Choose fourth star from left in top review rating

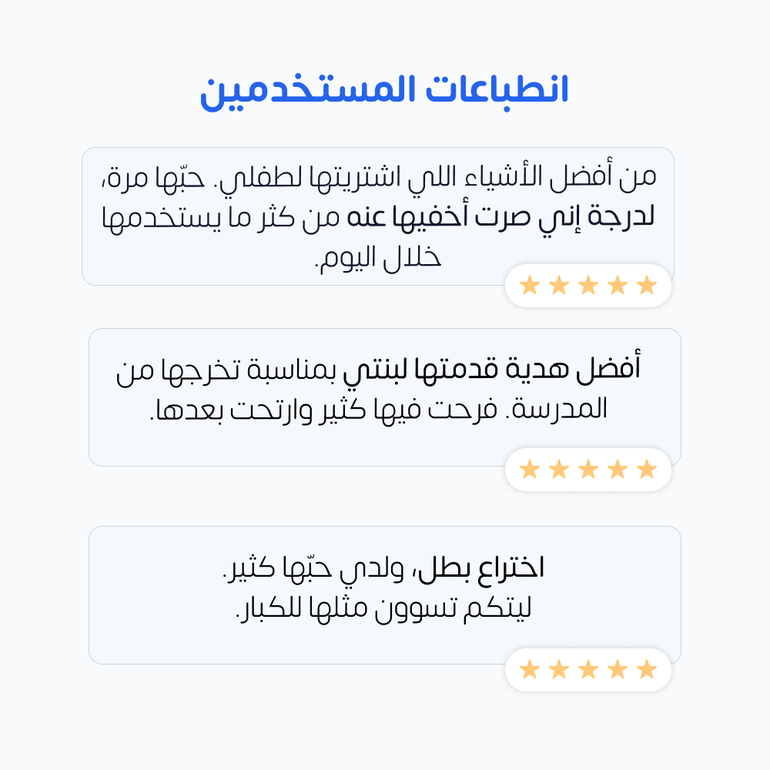pos(618,285)
